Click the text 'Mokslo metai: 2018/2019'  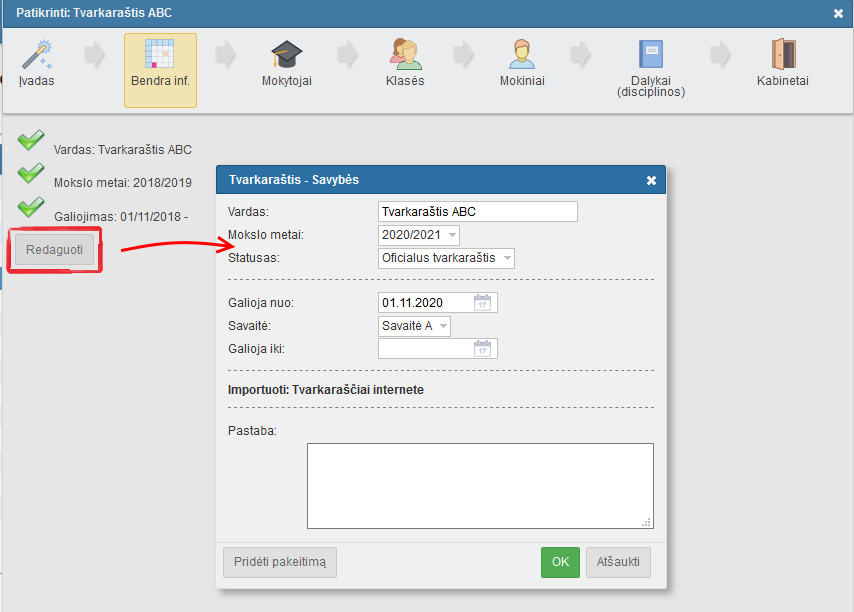pos(123,183)
